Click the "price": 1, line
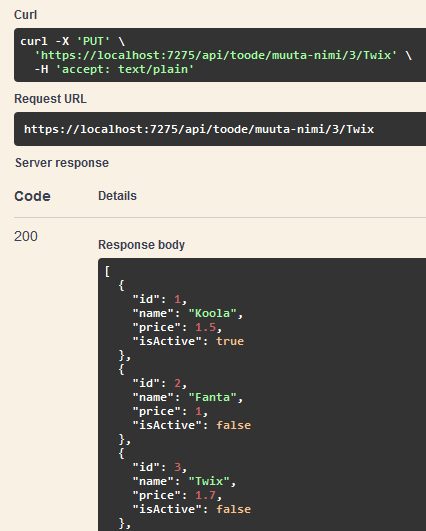 point(170,411)
